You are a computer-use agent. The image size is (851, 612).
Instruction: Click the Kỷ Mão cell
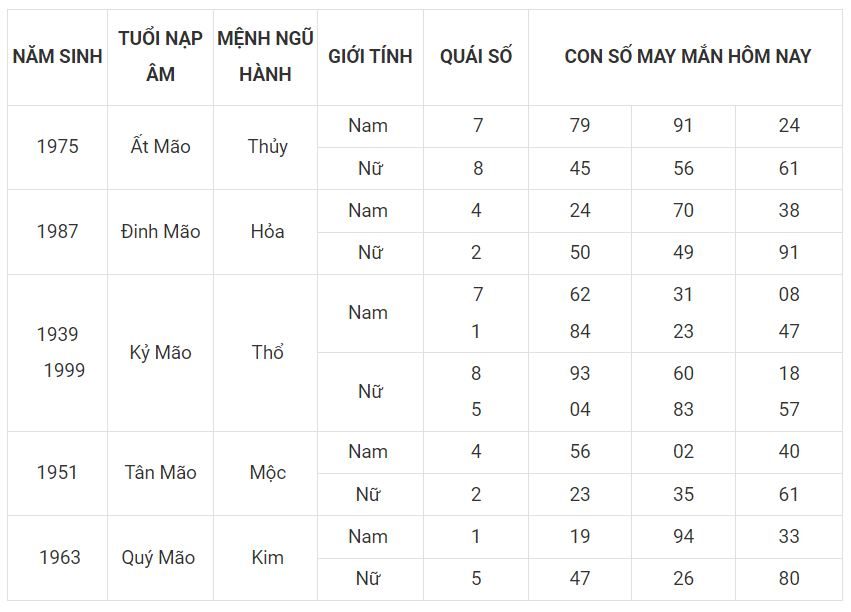coord(160,353)
